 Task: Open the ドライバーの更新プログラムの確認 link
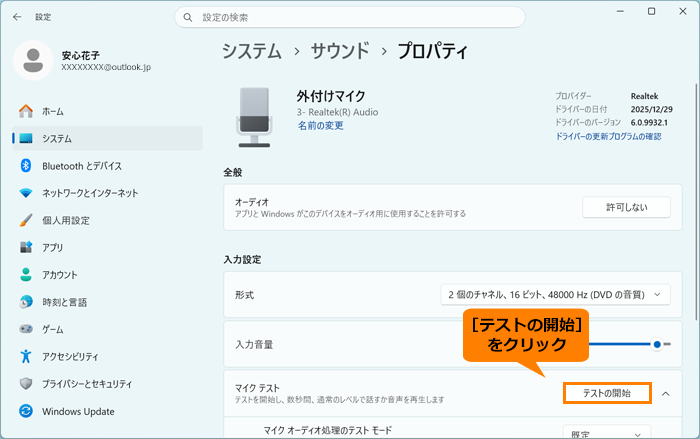point(608,137)
